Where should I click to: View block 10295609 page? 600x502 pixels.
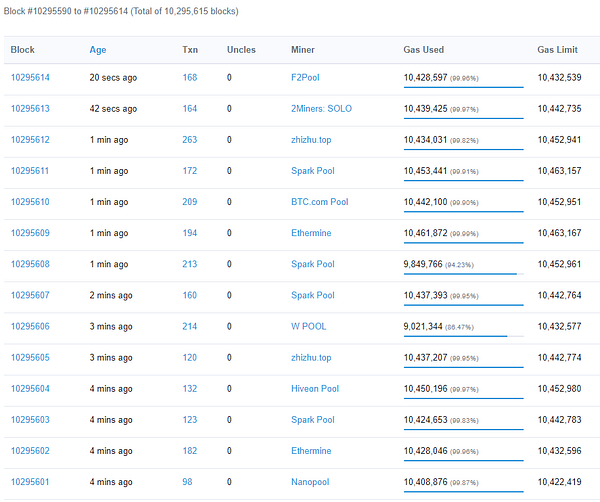point(30,233)
